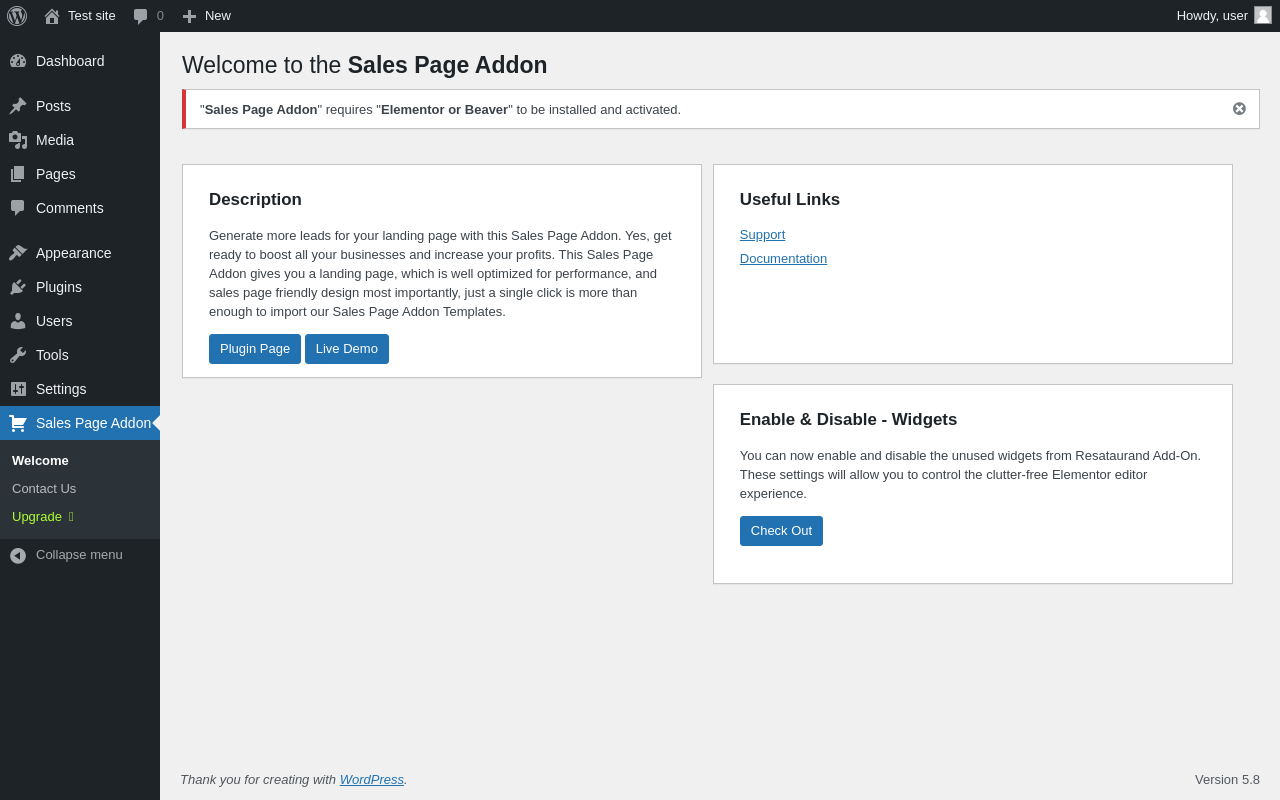
Task: Open the Support link
Action: point(762,235)
